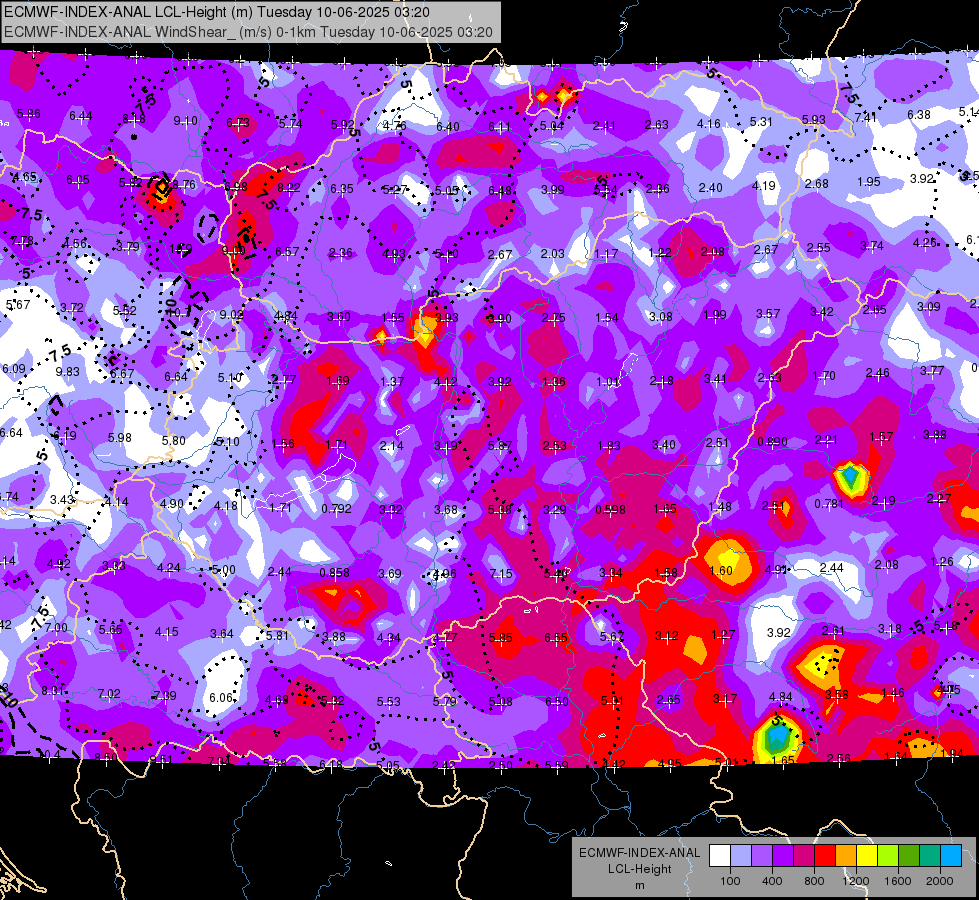Click the map value 5.53

388,702
